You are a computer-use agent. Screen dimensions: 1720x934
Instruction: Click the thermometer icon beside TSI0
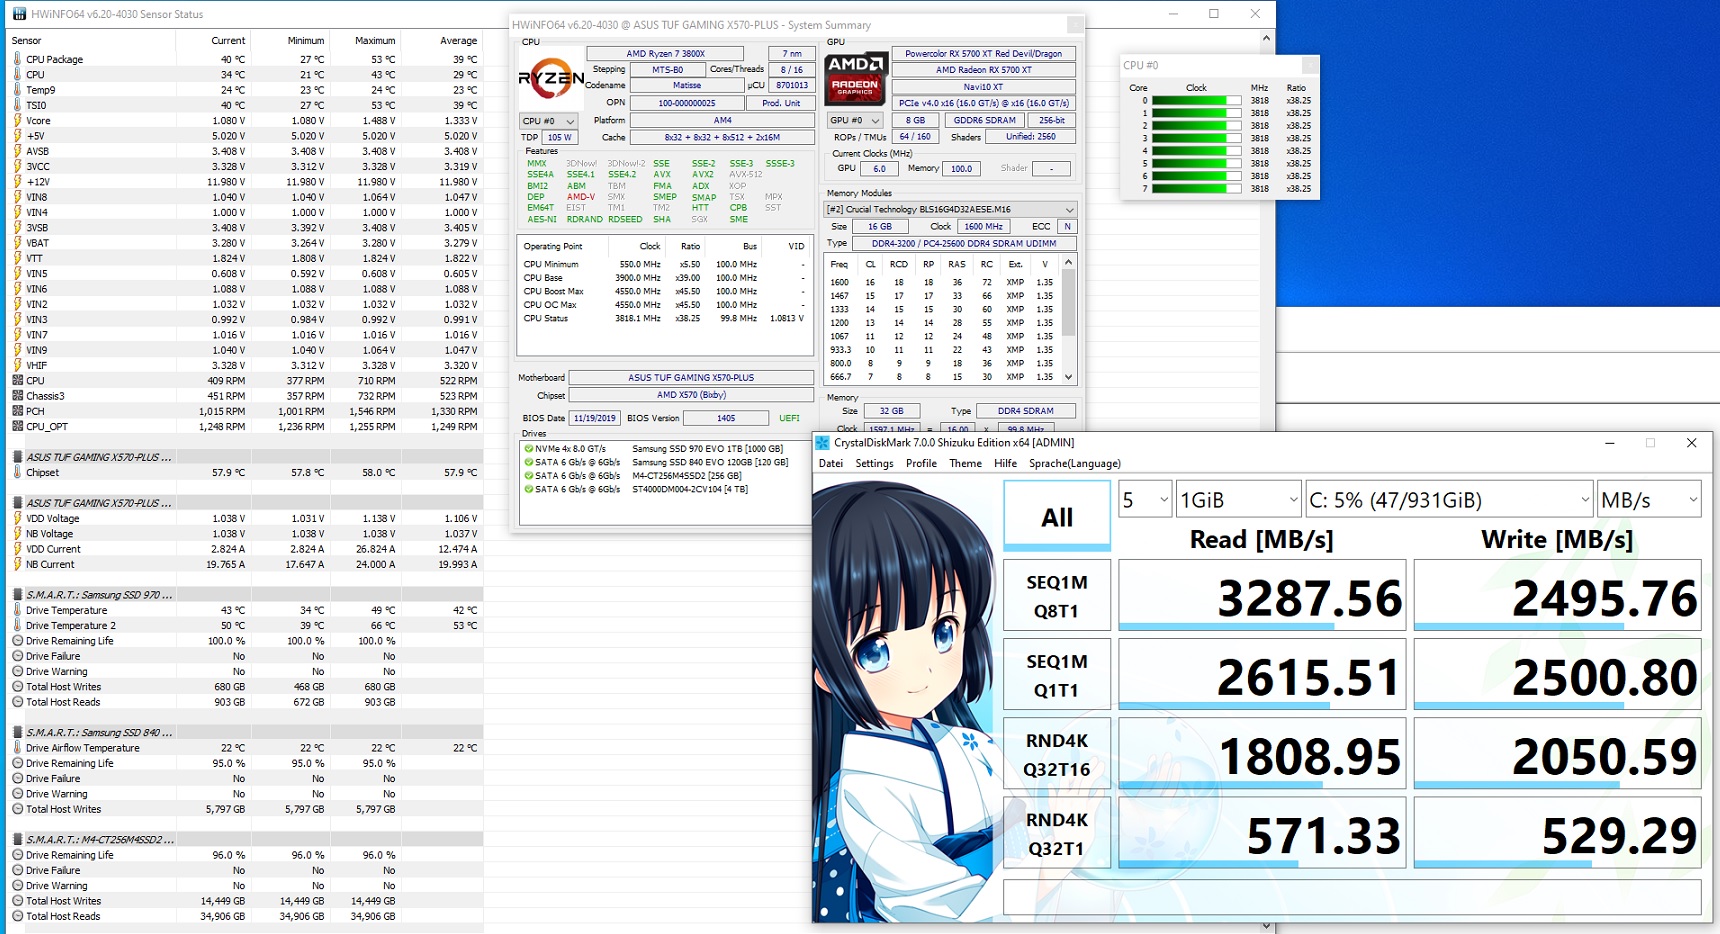coord(17,105)
